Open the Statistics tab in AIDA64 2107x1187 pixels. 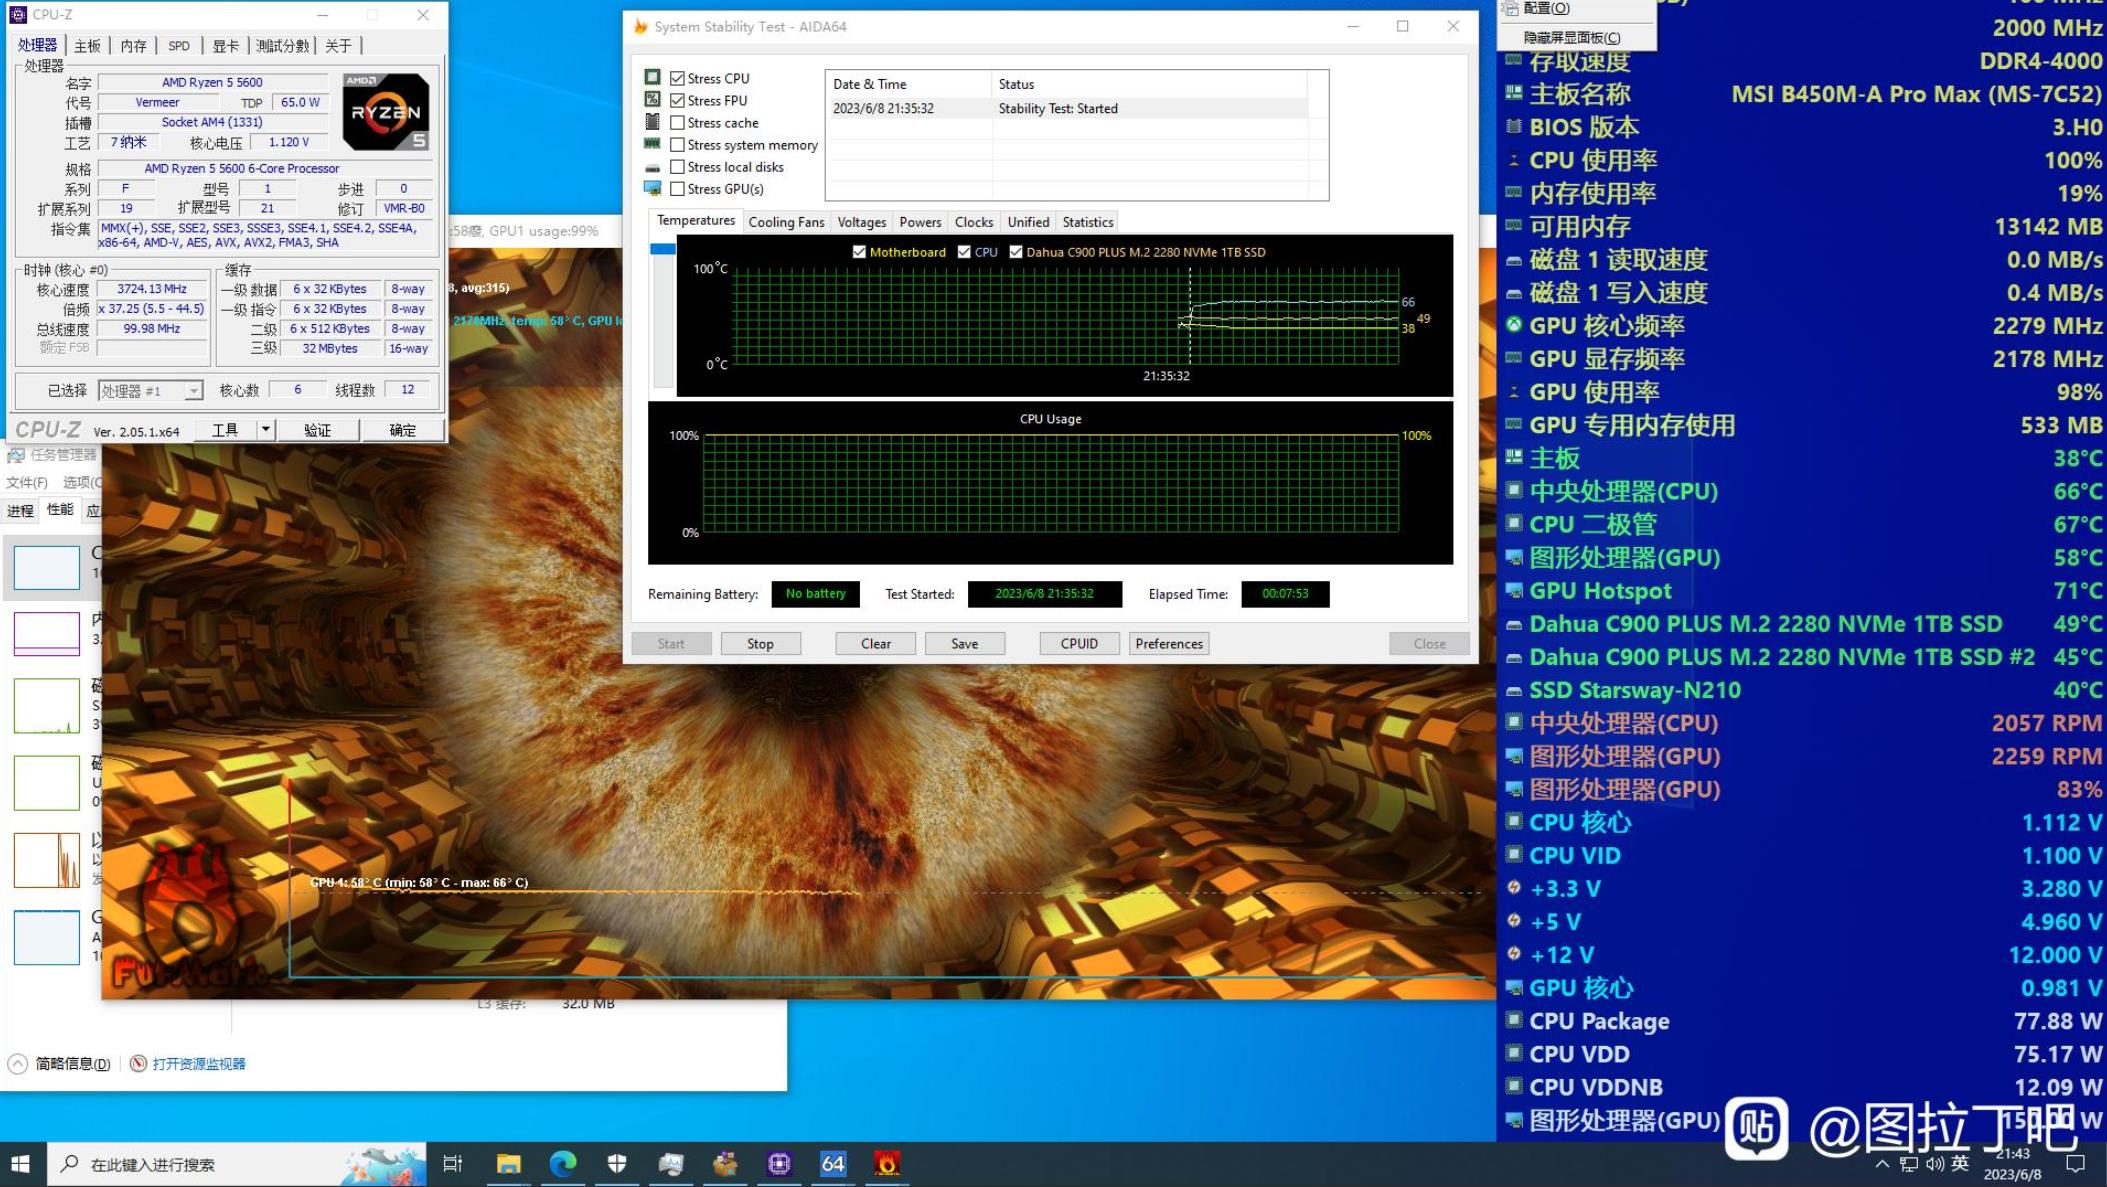[1088, 222]
